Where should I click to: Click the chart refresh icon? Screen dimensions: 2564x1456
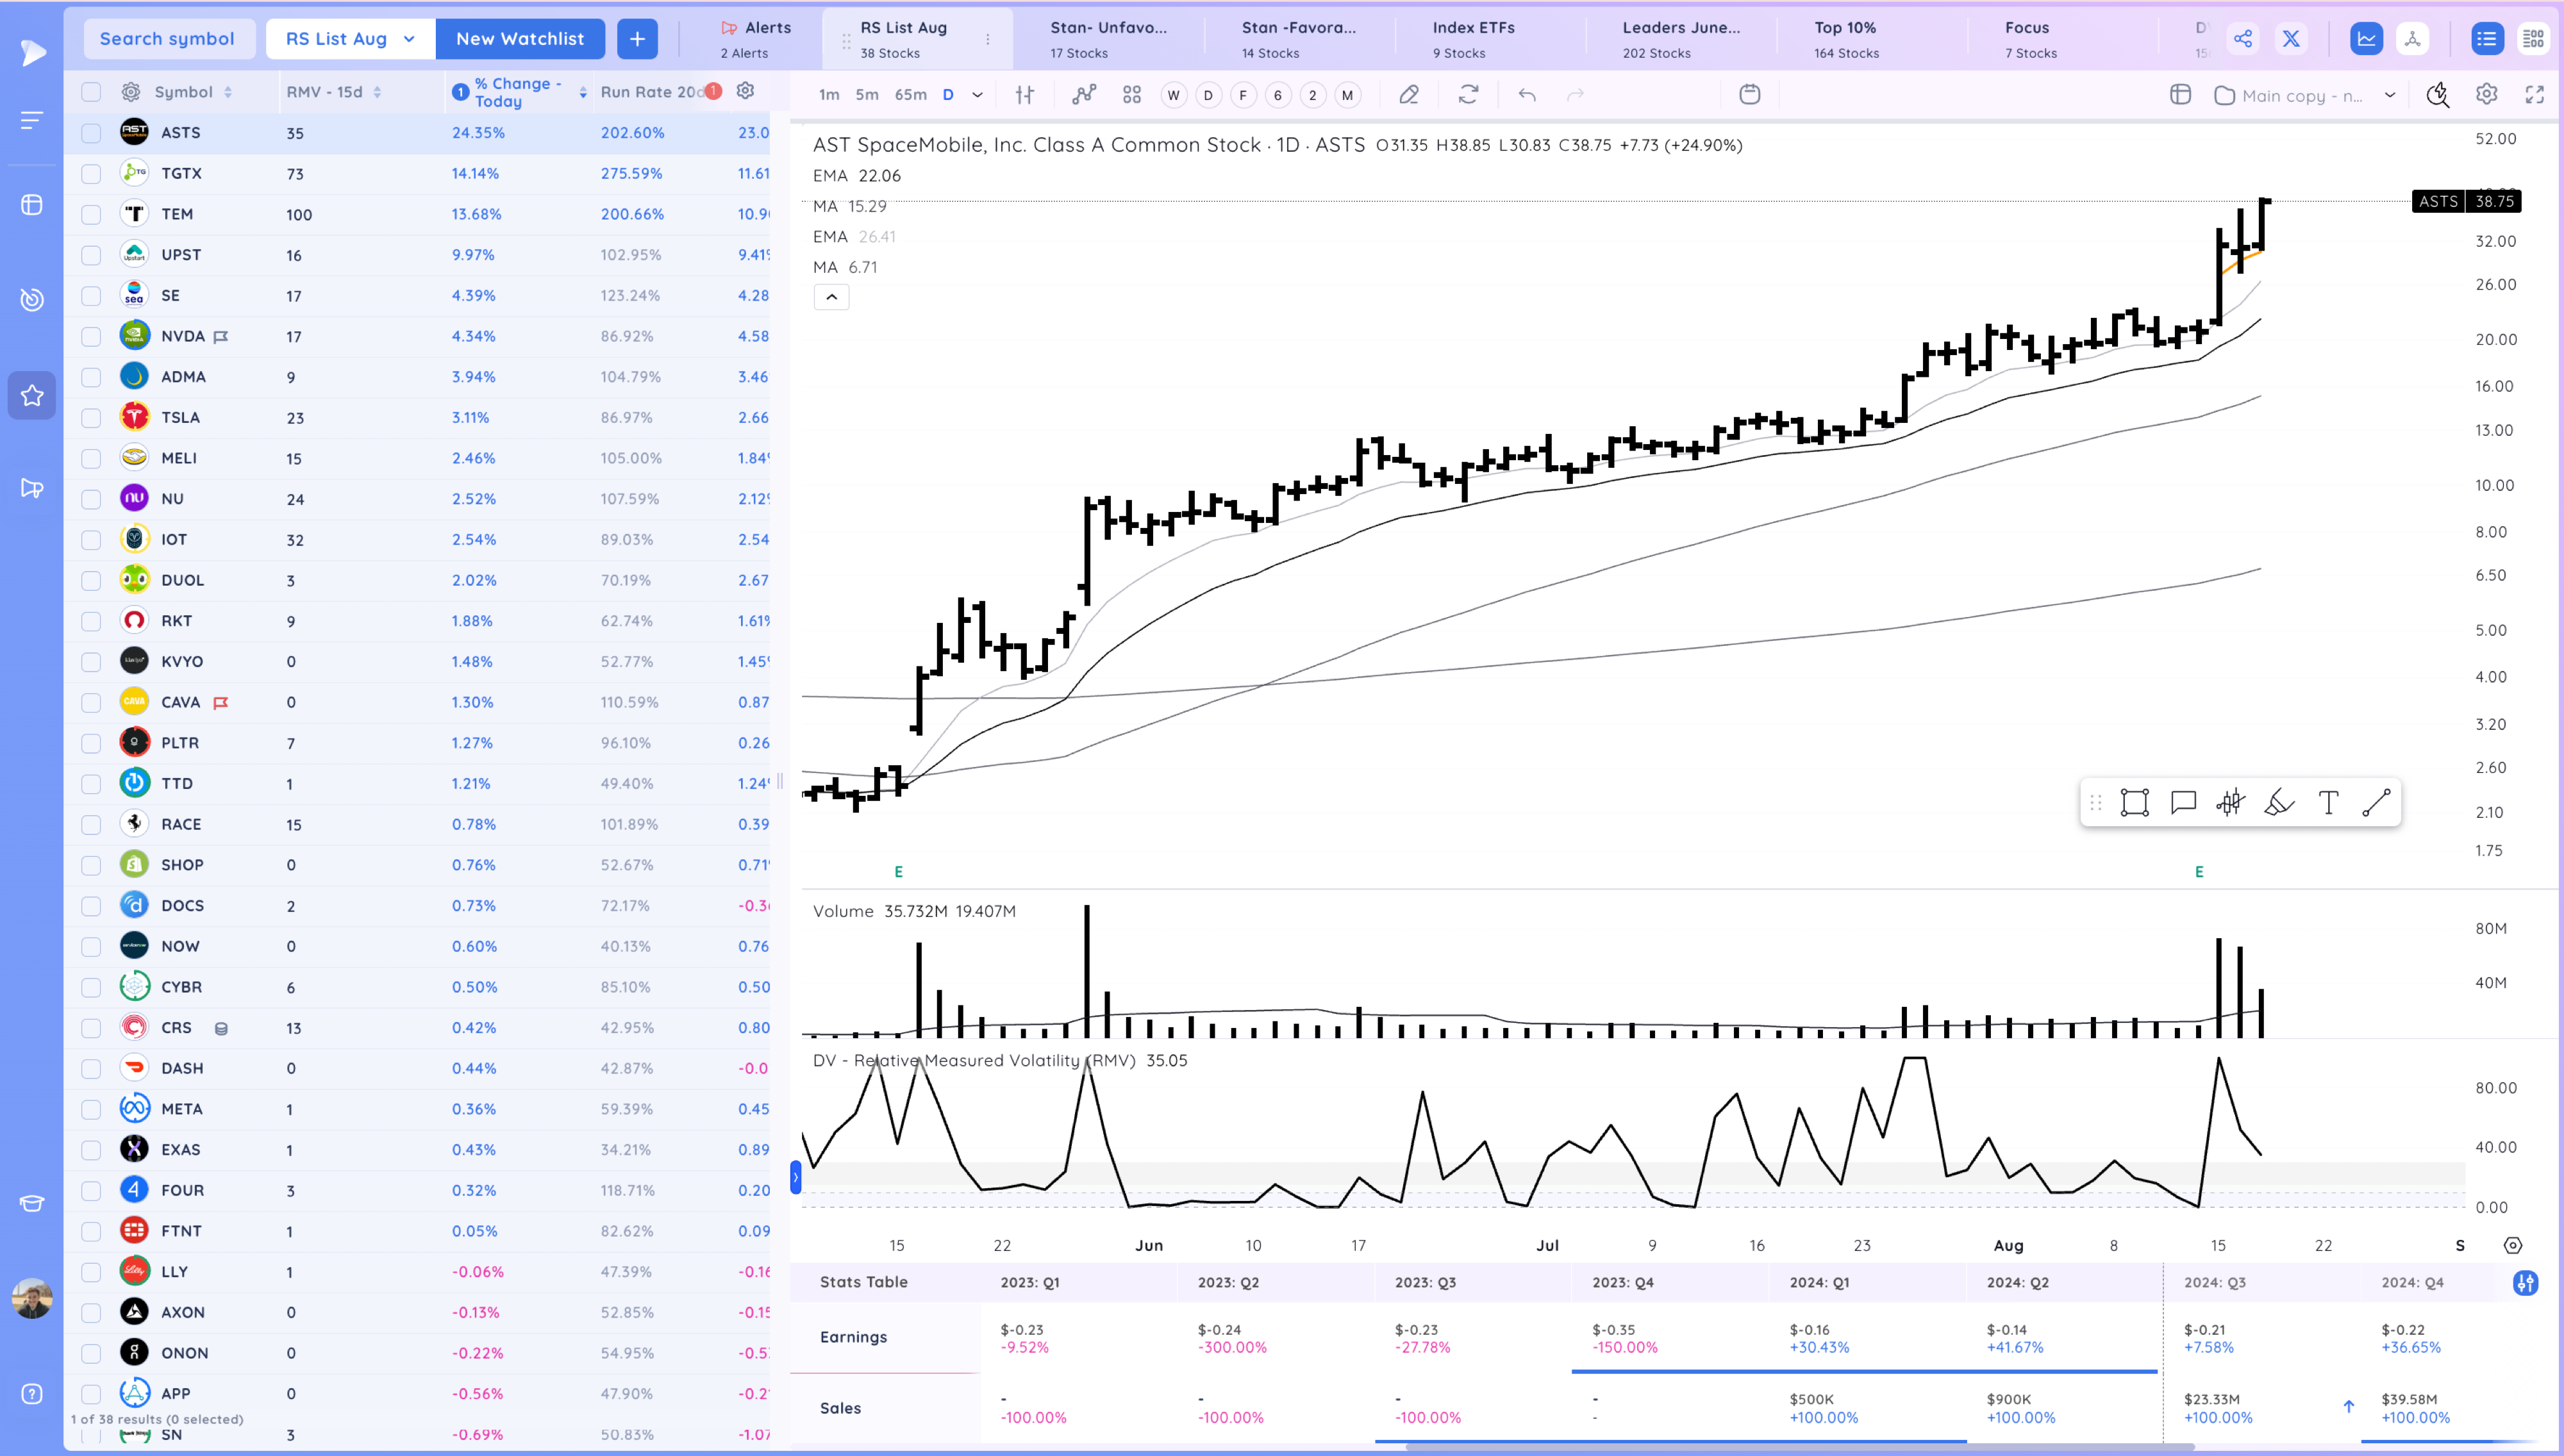coord(1469,95)
